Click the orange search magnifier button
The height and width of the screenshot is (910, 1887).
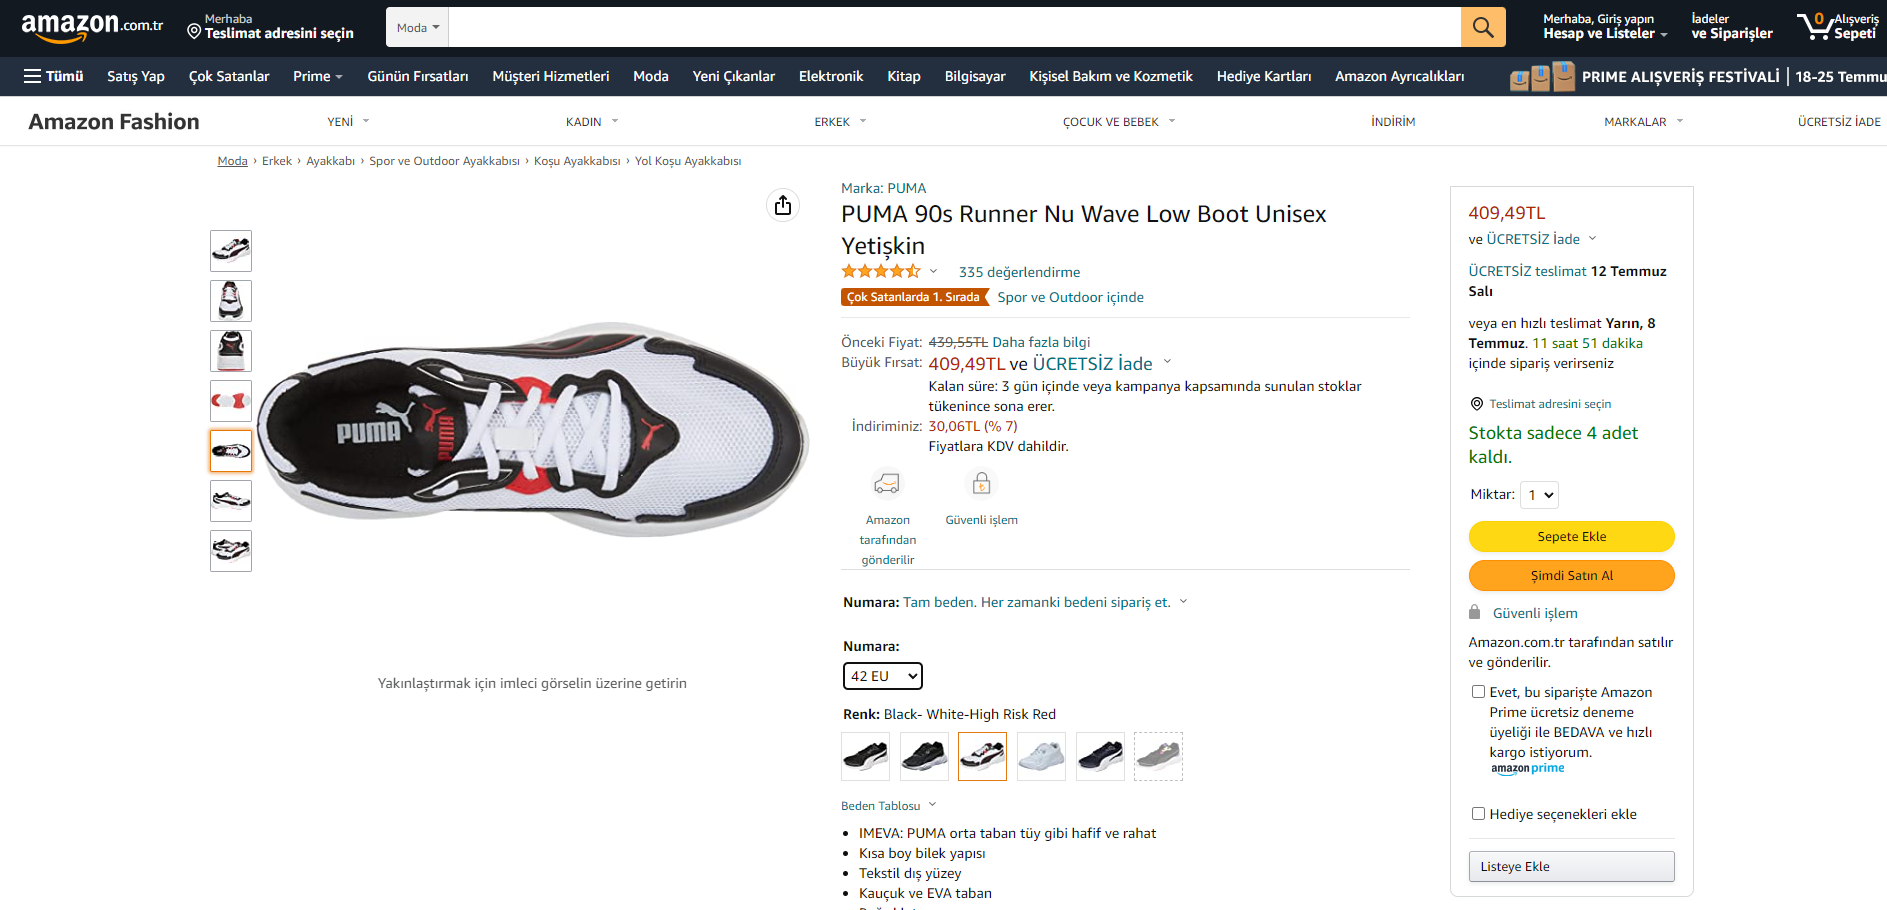click(x=1482, y=27)
